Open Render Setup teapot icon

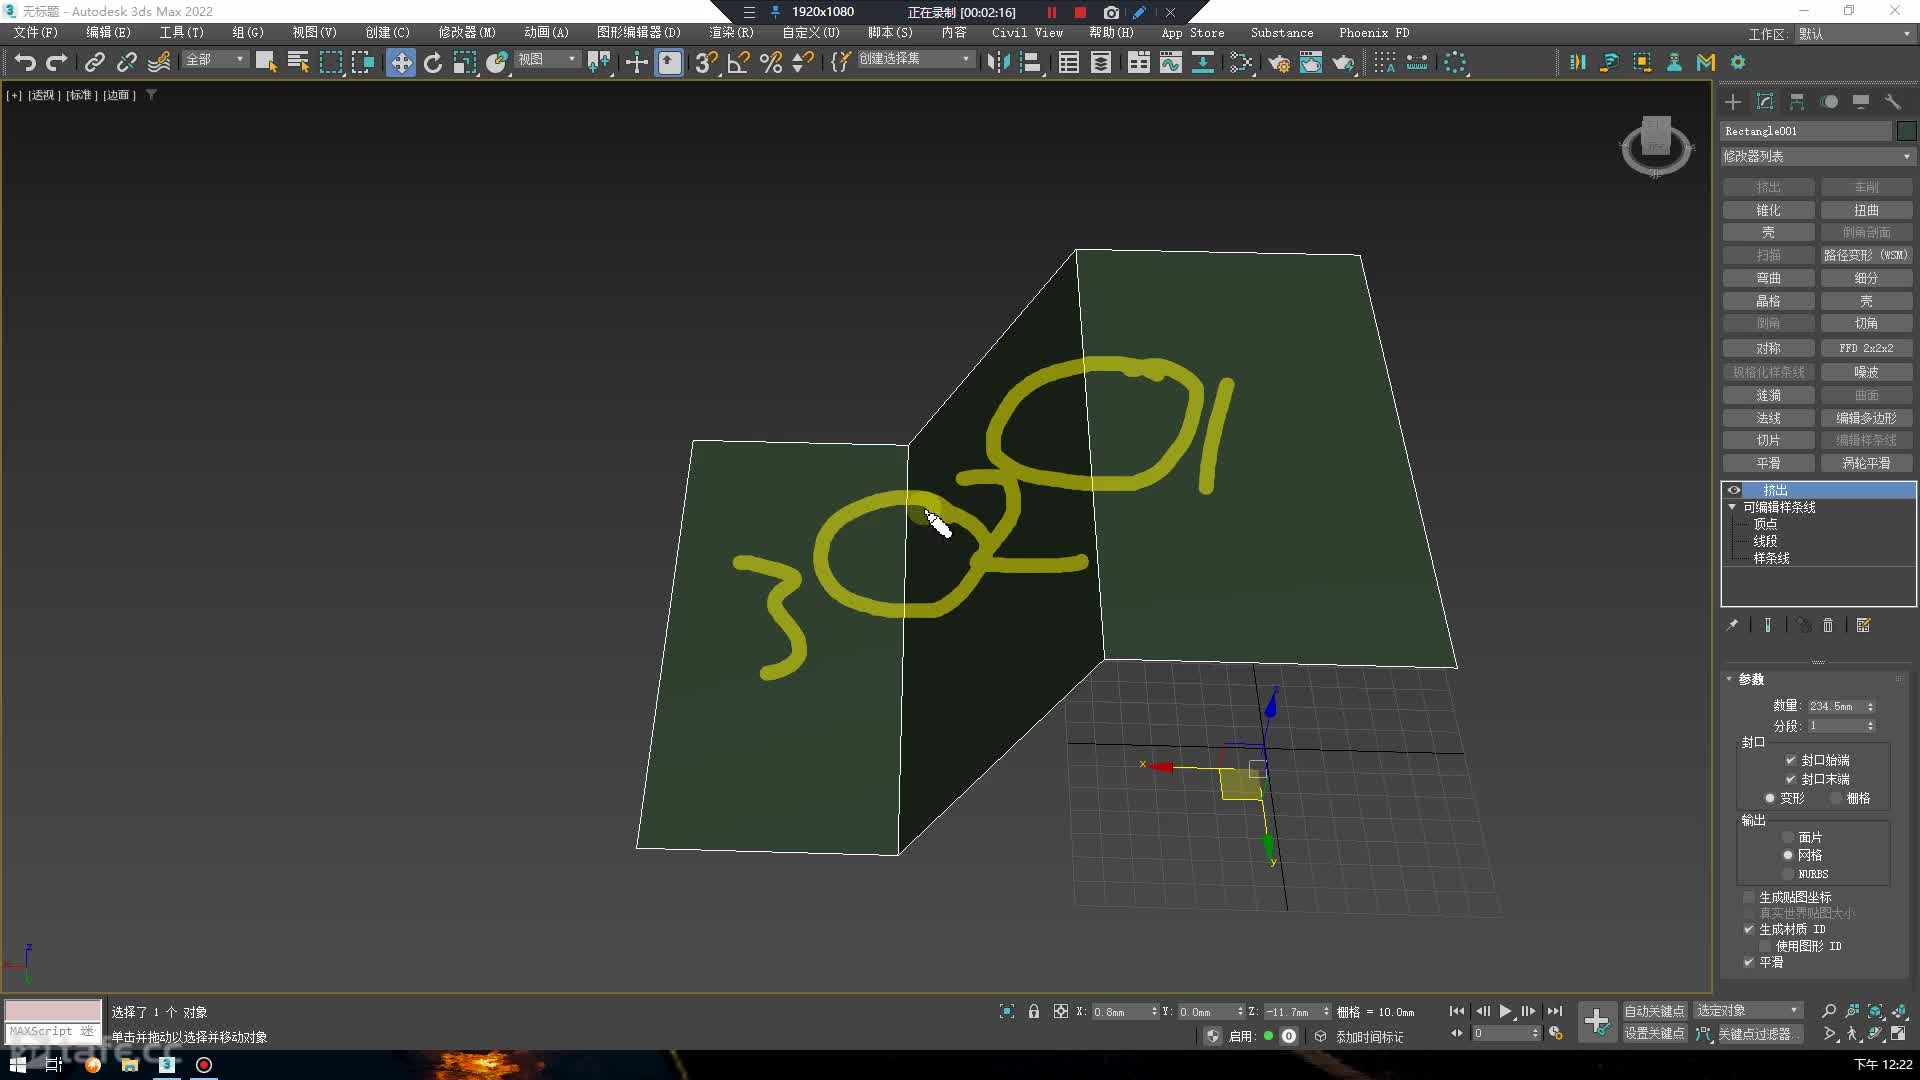pos(1278,62)
